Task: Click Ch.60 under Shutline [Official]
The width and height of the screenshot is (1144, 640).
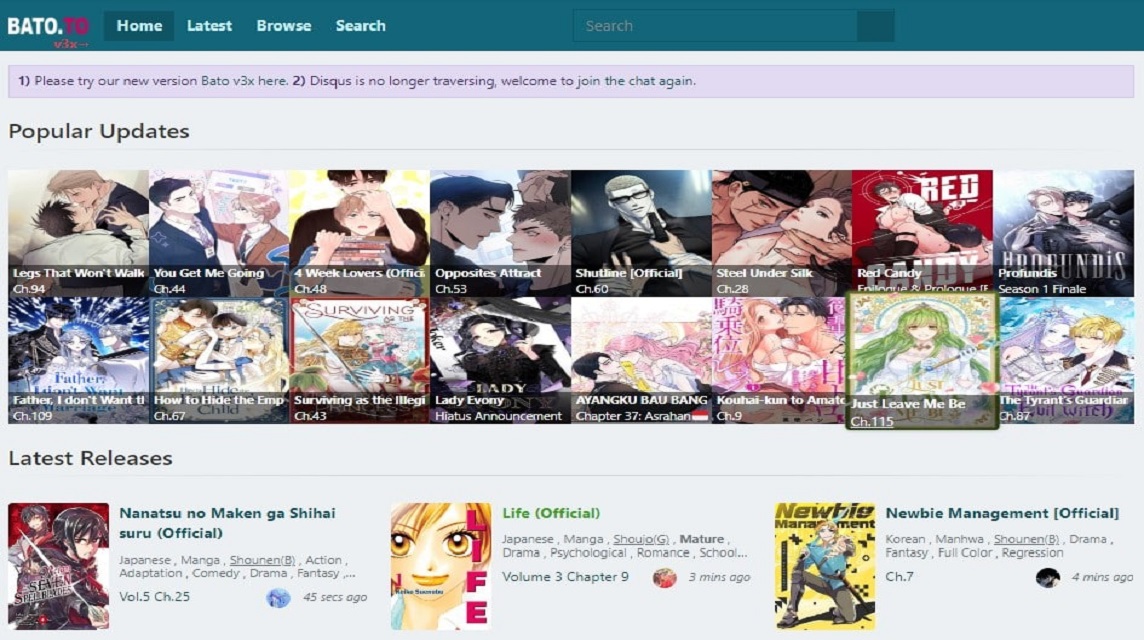Action: pos(592,289)
